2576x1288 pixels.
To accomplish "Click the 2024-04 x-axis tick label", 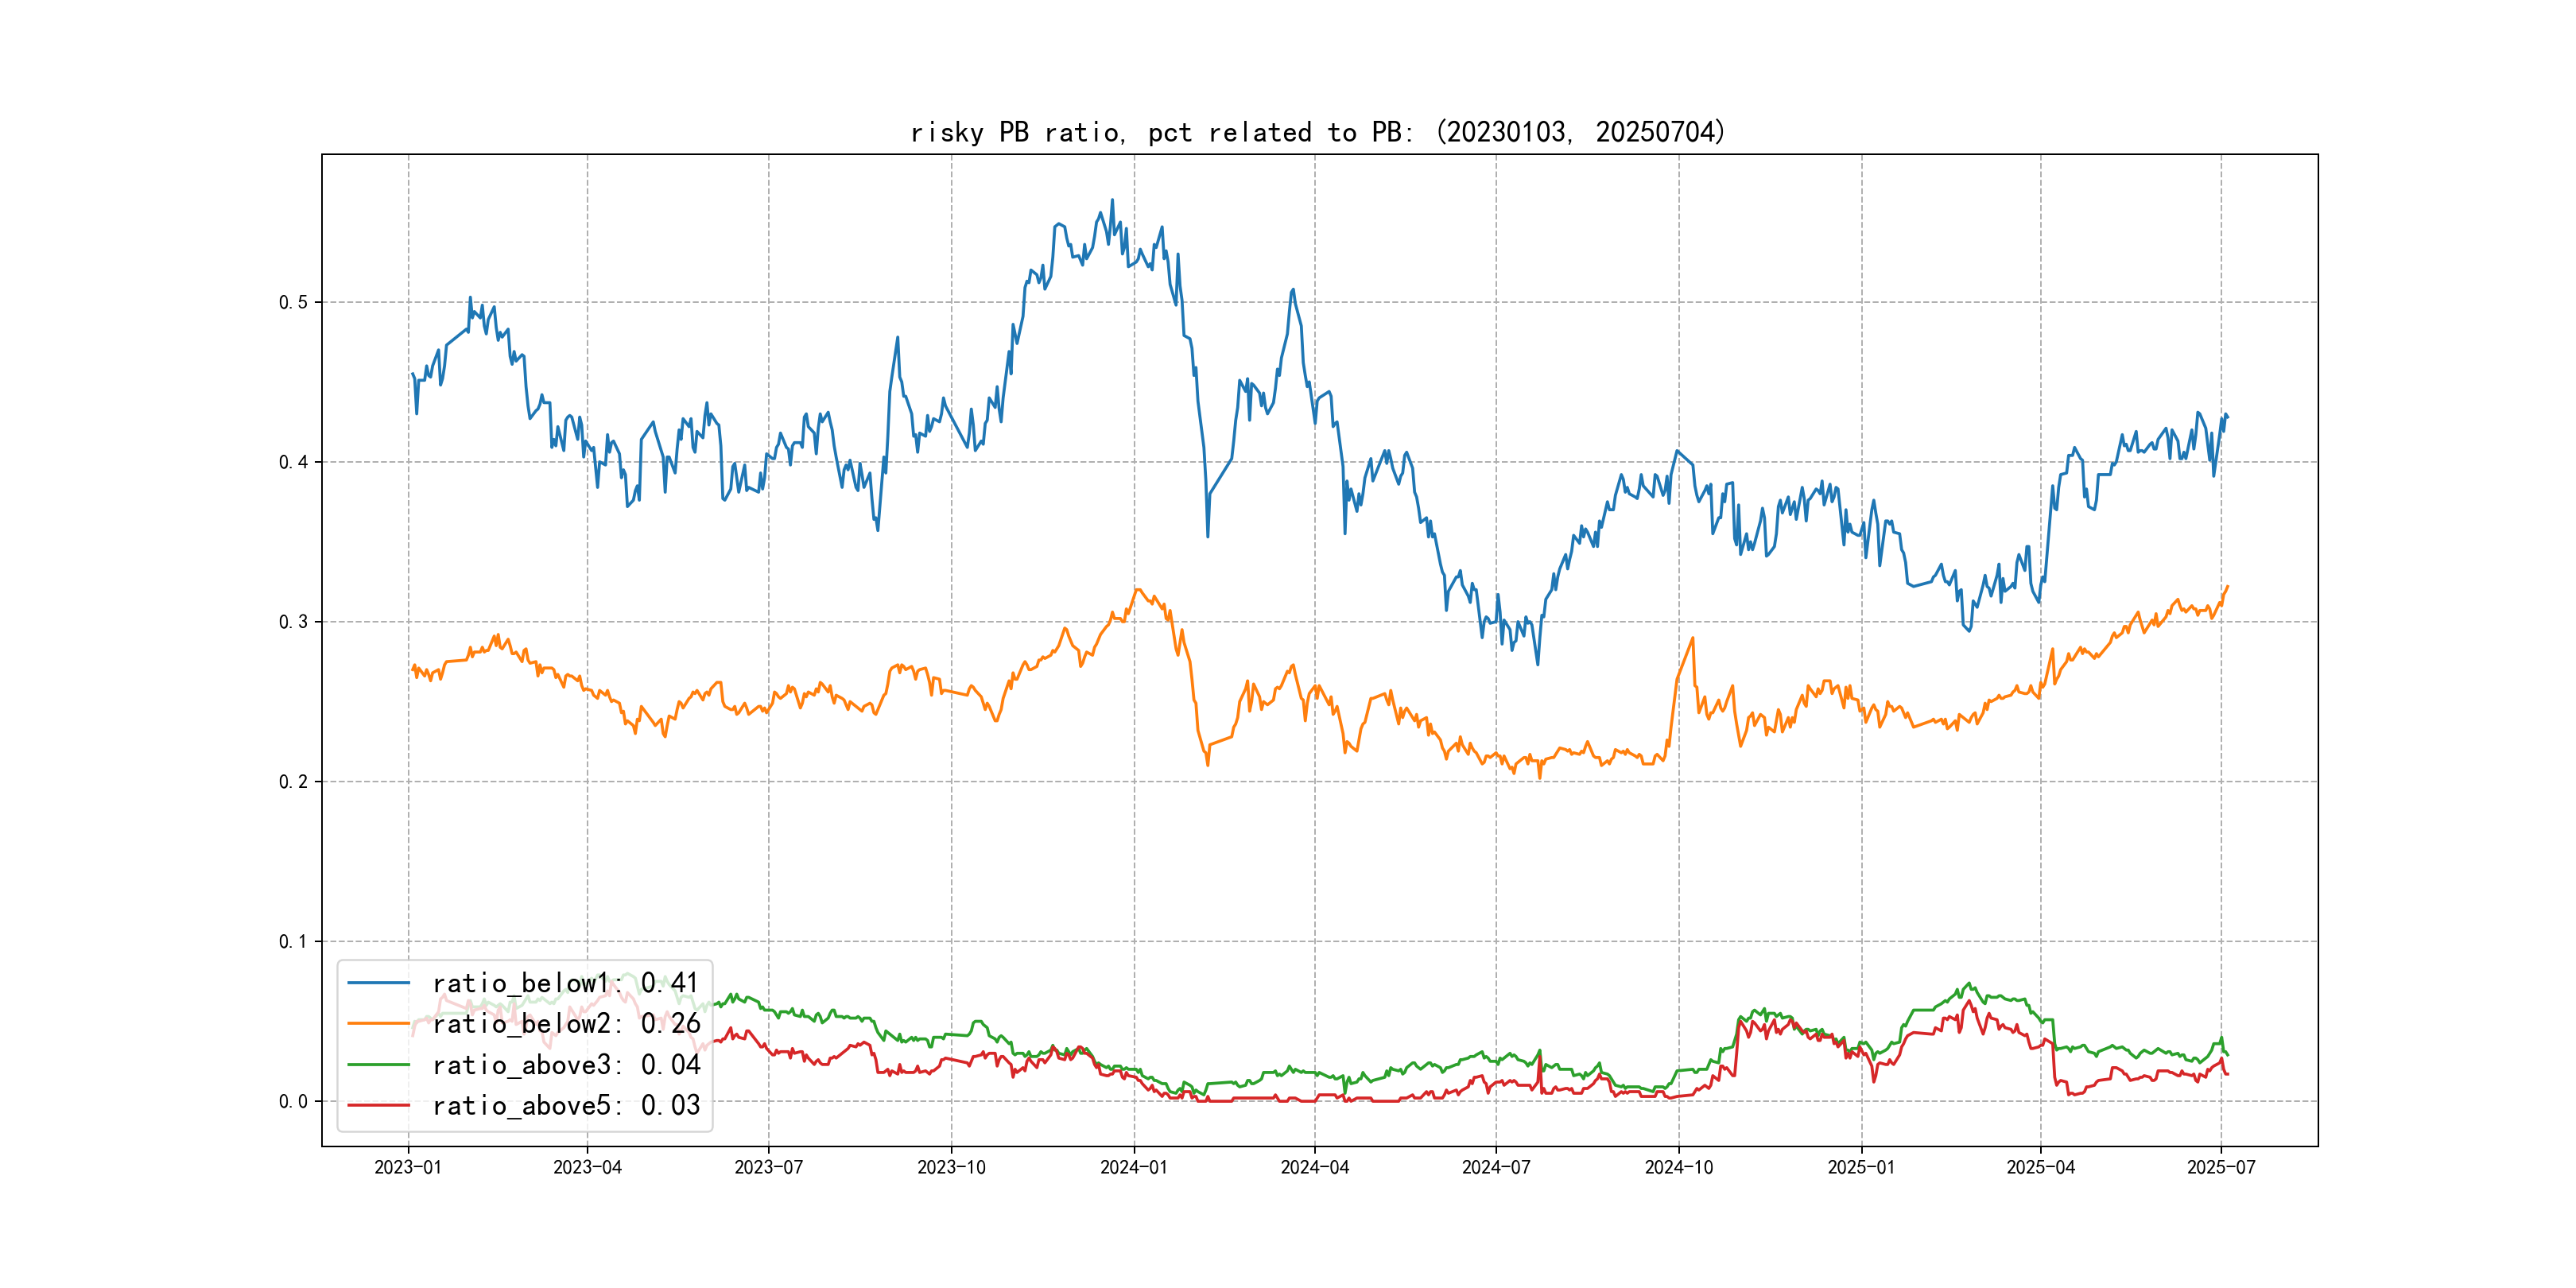I will pos(1314,1167).
